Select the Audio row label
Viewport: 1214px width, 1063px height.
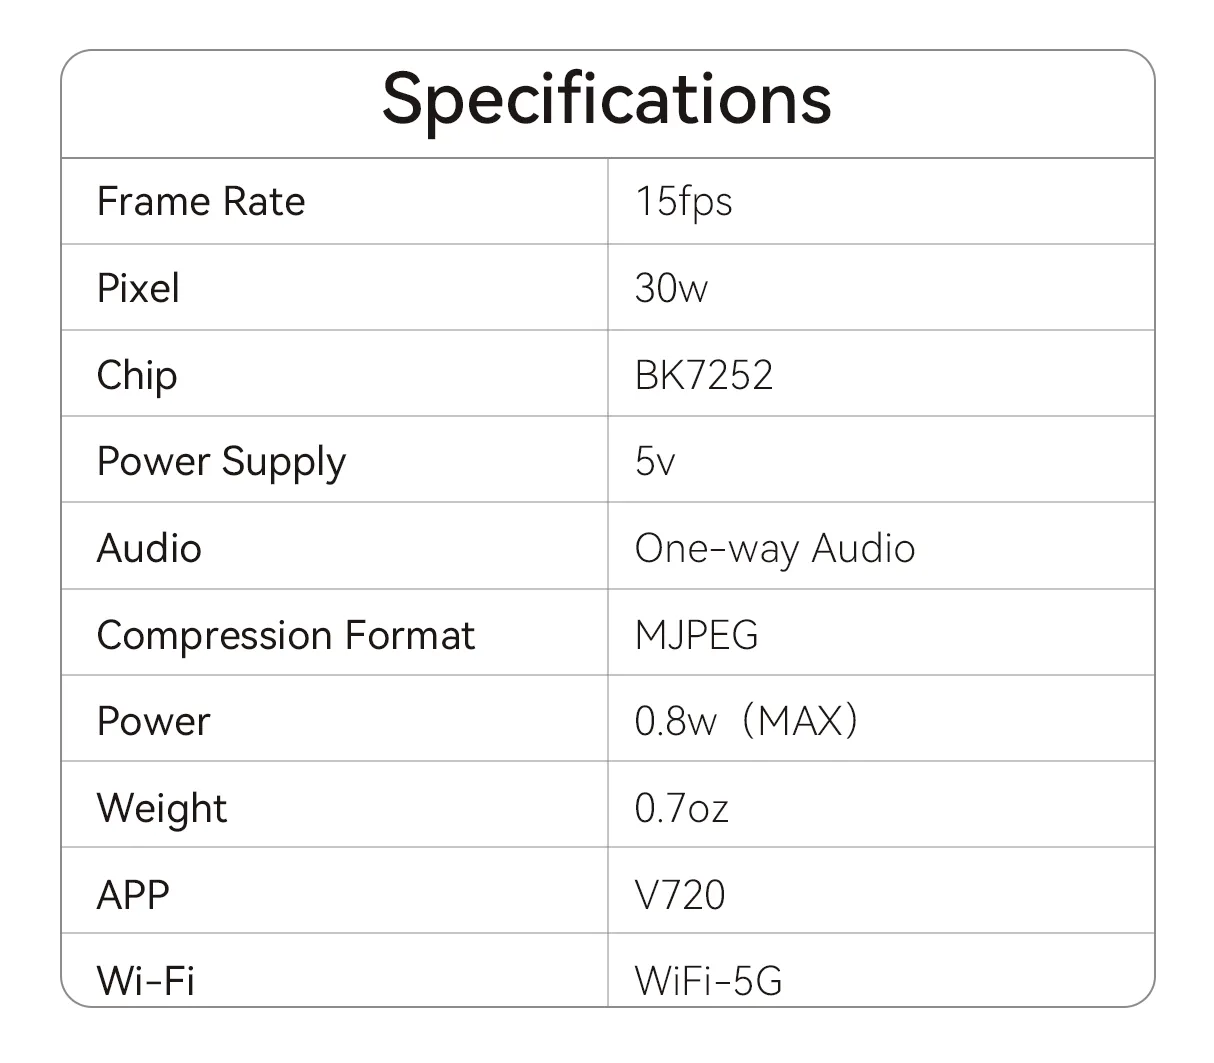(149, 549)
